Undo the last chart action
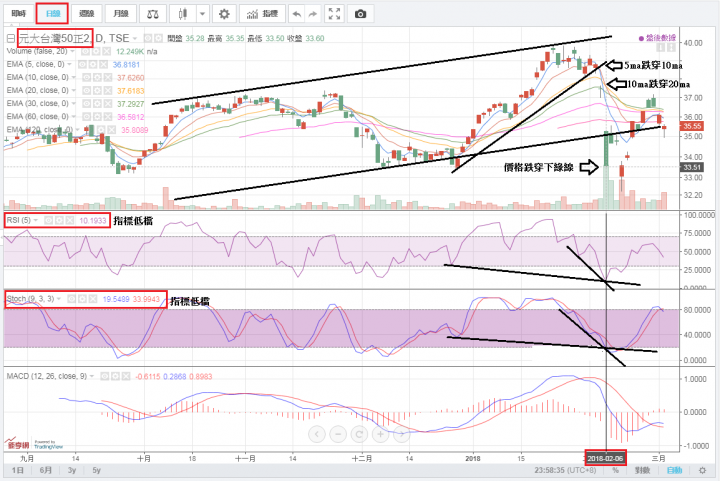The width and height of the screenshot is (720, 481). 297,14
